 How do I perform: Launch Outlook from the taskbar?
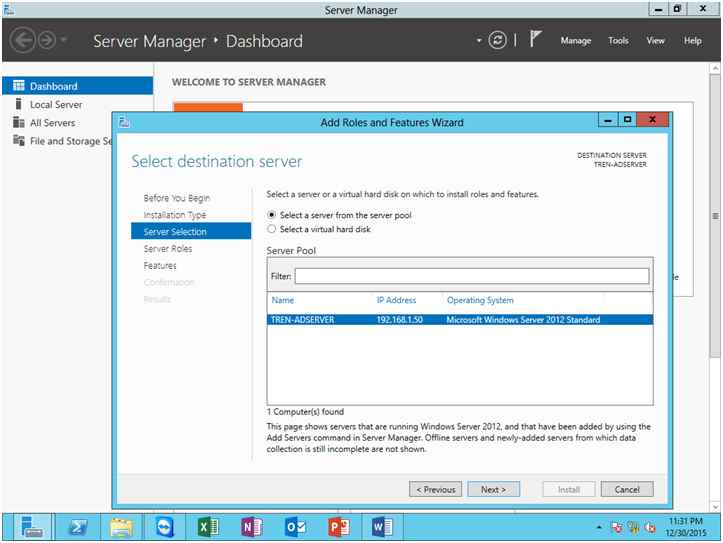pyautogui.click(x=295, y=527)
